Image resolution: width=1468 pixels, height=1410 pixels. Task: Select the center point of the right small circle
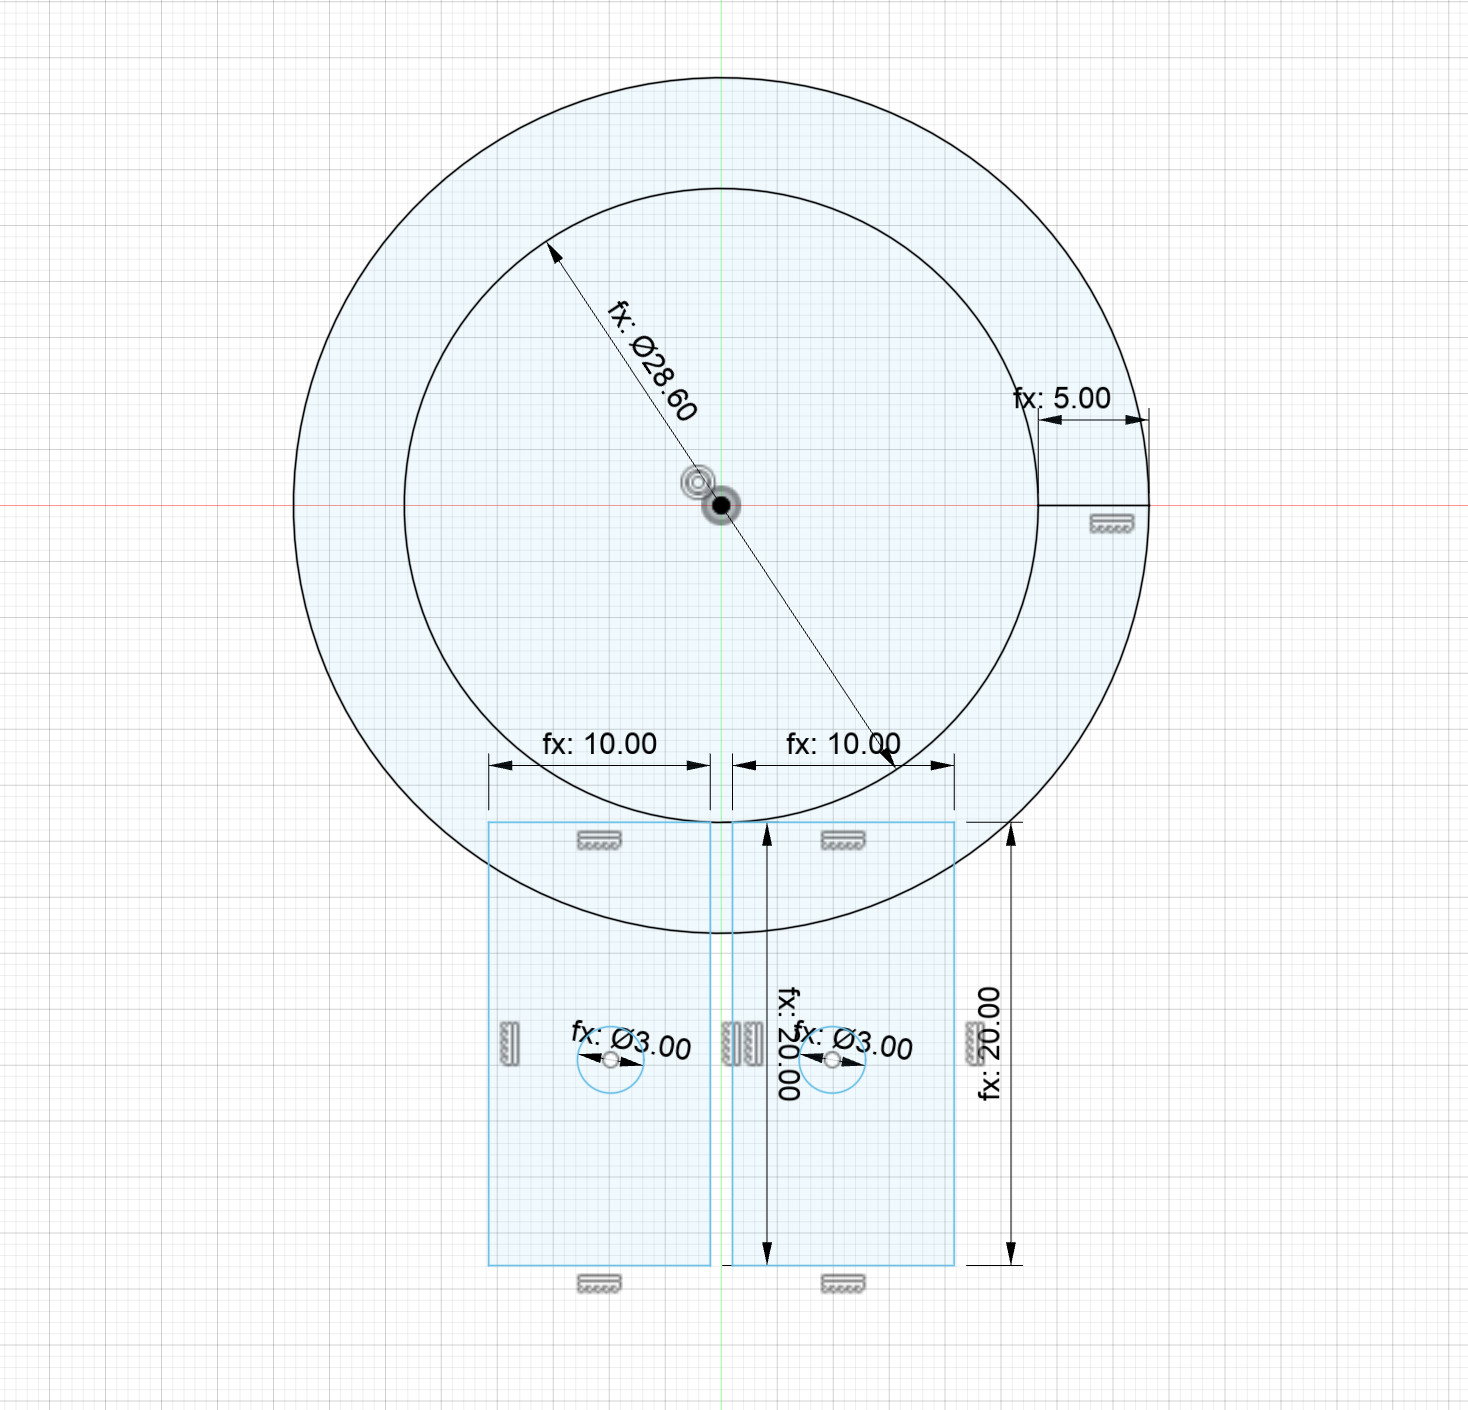pyautogui.click(x=832, y=1060)
